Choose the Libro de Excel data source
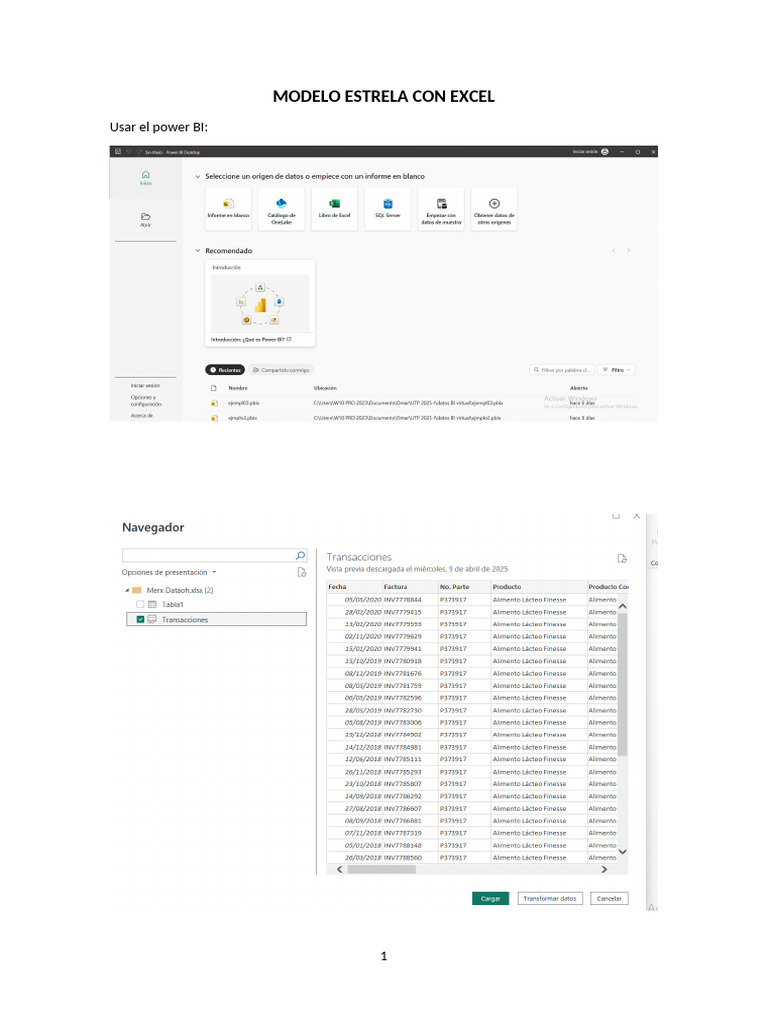This screenshot has width=768, height=1024. pyautogui.click(x=334, y=208)
